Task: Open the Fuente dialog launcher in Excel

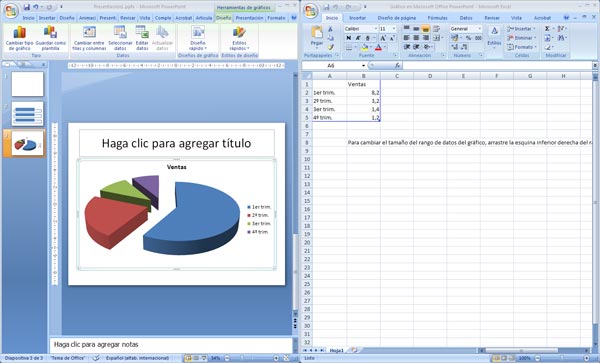Action: (x=395, y=55)
